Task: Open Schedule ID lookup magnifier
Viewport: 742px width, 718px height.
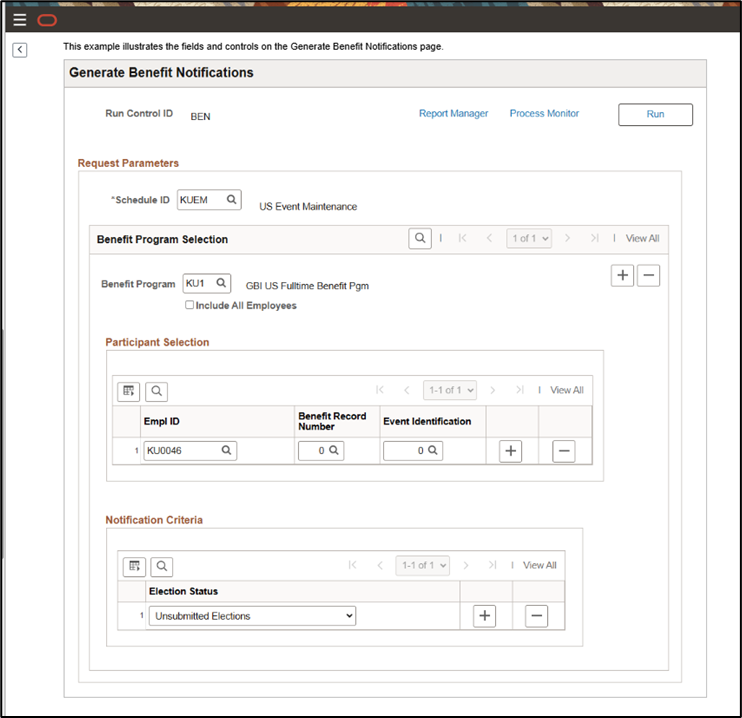Action: pyautogui.click(x=231, y=200)
